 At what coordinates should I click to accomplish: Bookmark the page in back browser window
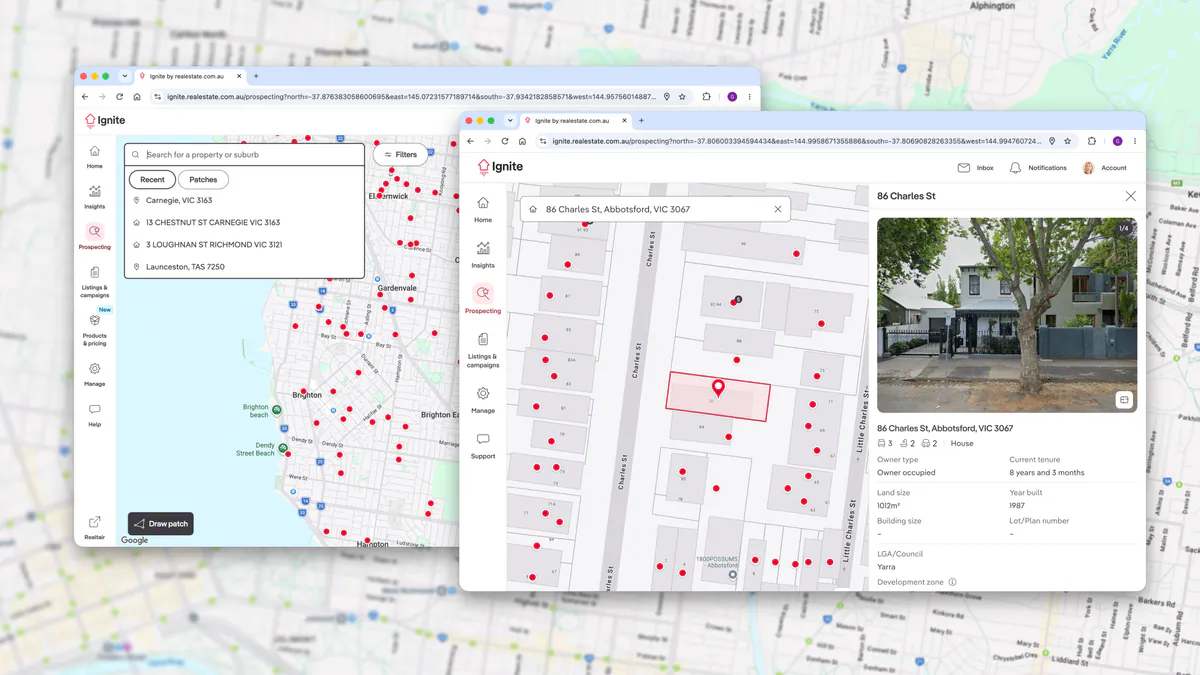(682, 97)
